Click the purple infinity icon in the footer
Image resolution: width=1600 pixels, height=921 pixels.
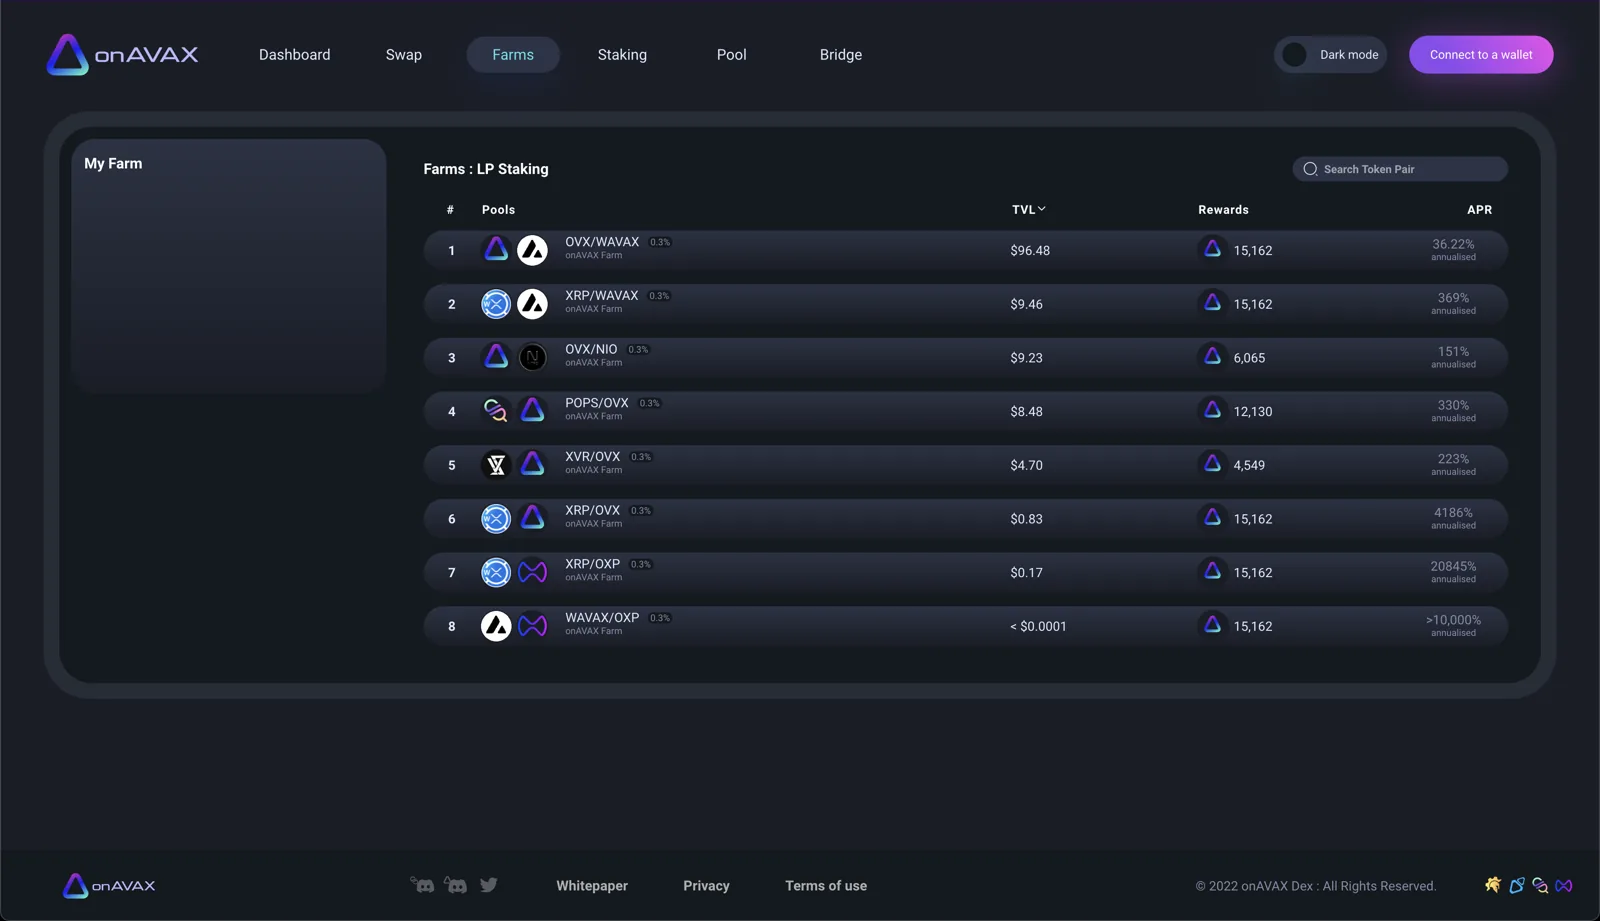click(1564, 886)
